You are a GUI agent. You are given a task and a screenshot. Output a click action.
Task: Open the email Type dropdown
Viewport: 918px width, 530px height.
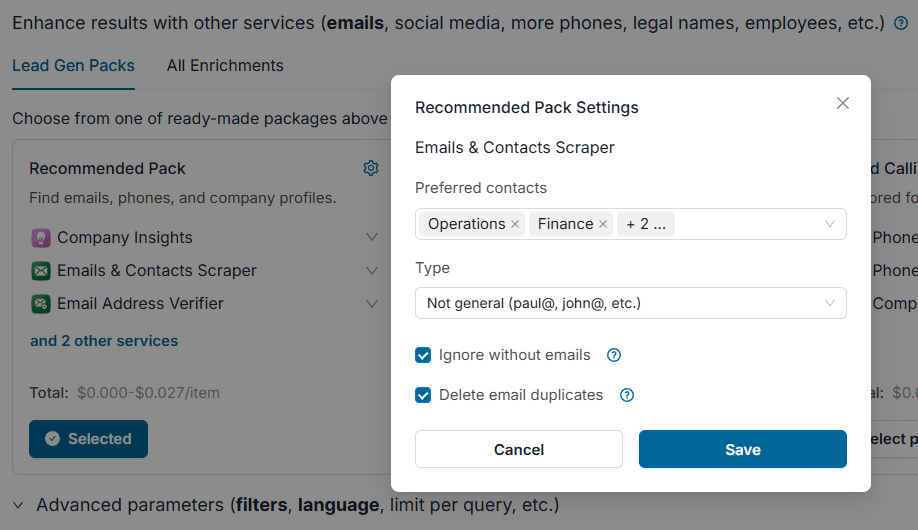point(630,303)
